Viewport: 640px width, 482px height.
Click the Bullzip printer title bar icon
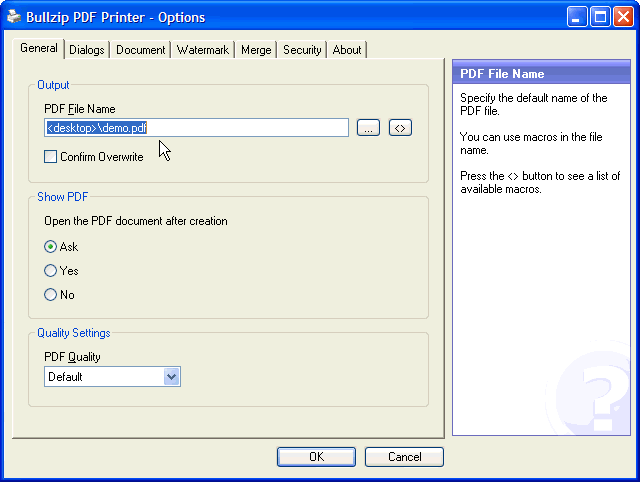point(13,17)
